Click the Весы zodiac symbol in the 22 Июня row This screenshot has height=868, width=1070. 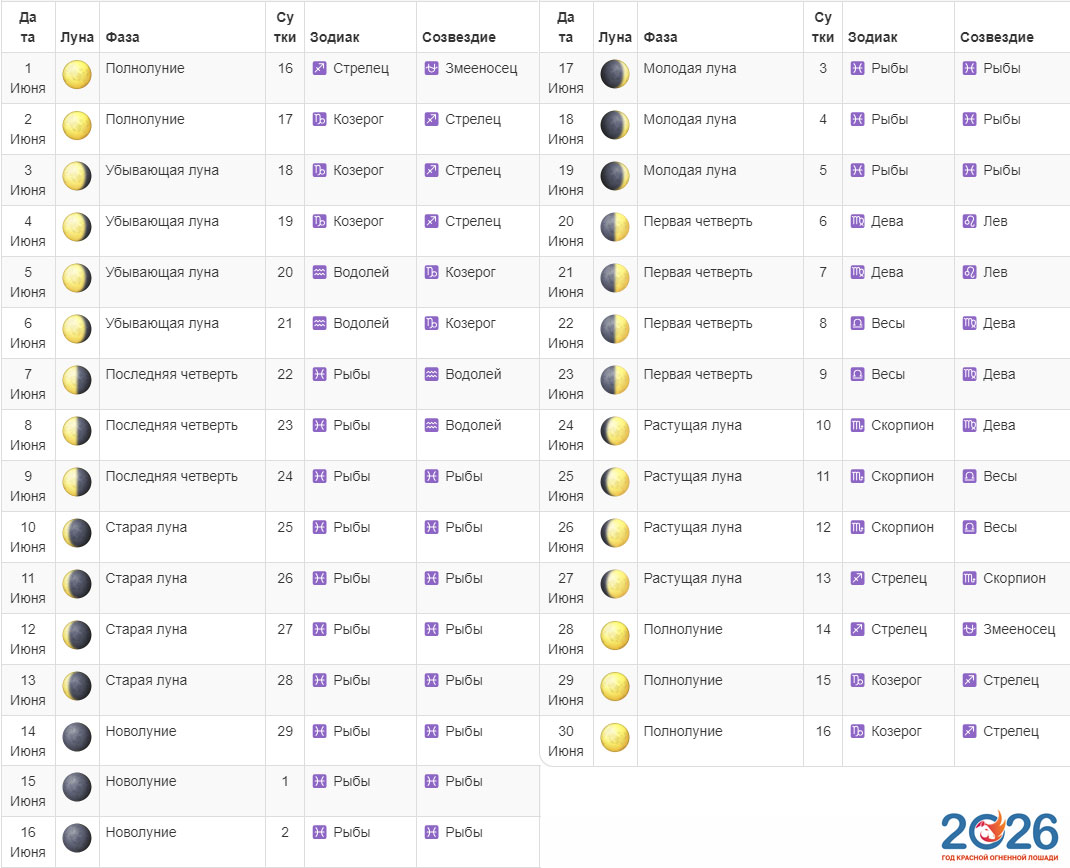(x=857, y=323)
